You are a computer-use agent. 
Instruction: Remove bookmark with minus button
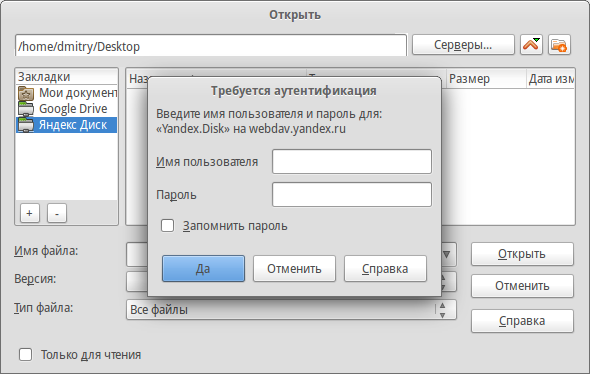coord(57,213)
